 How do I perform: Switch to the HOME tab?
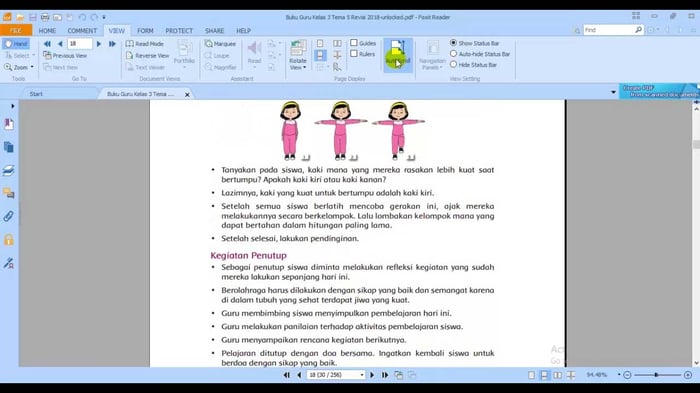47,30
